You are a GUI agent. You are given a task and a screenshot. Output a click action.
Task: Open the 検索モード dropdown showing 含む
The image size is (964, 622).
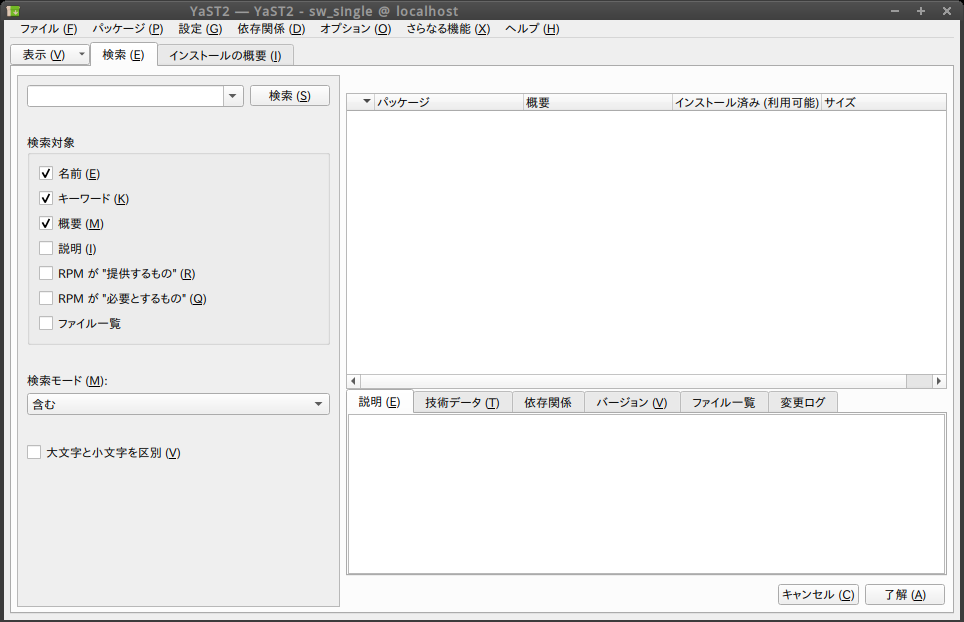click(x=178, y=404)
